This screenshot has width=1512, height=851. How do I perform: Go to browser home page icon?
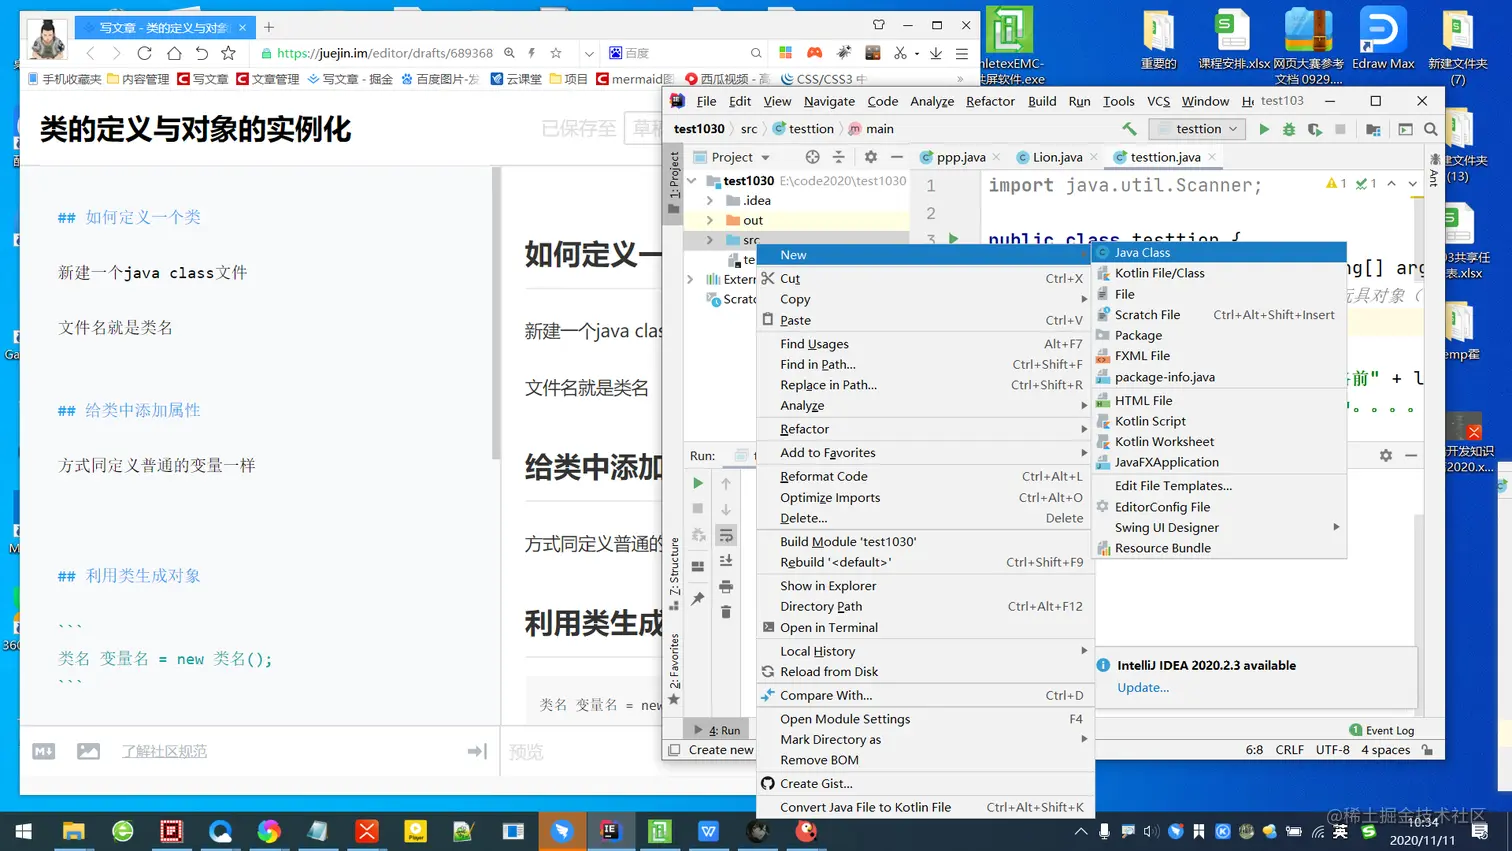174,53
